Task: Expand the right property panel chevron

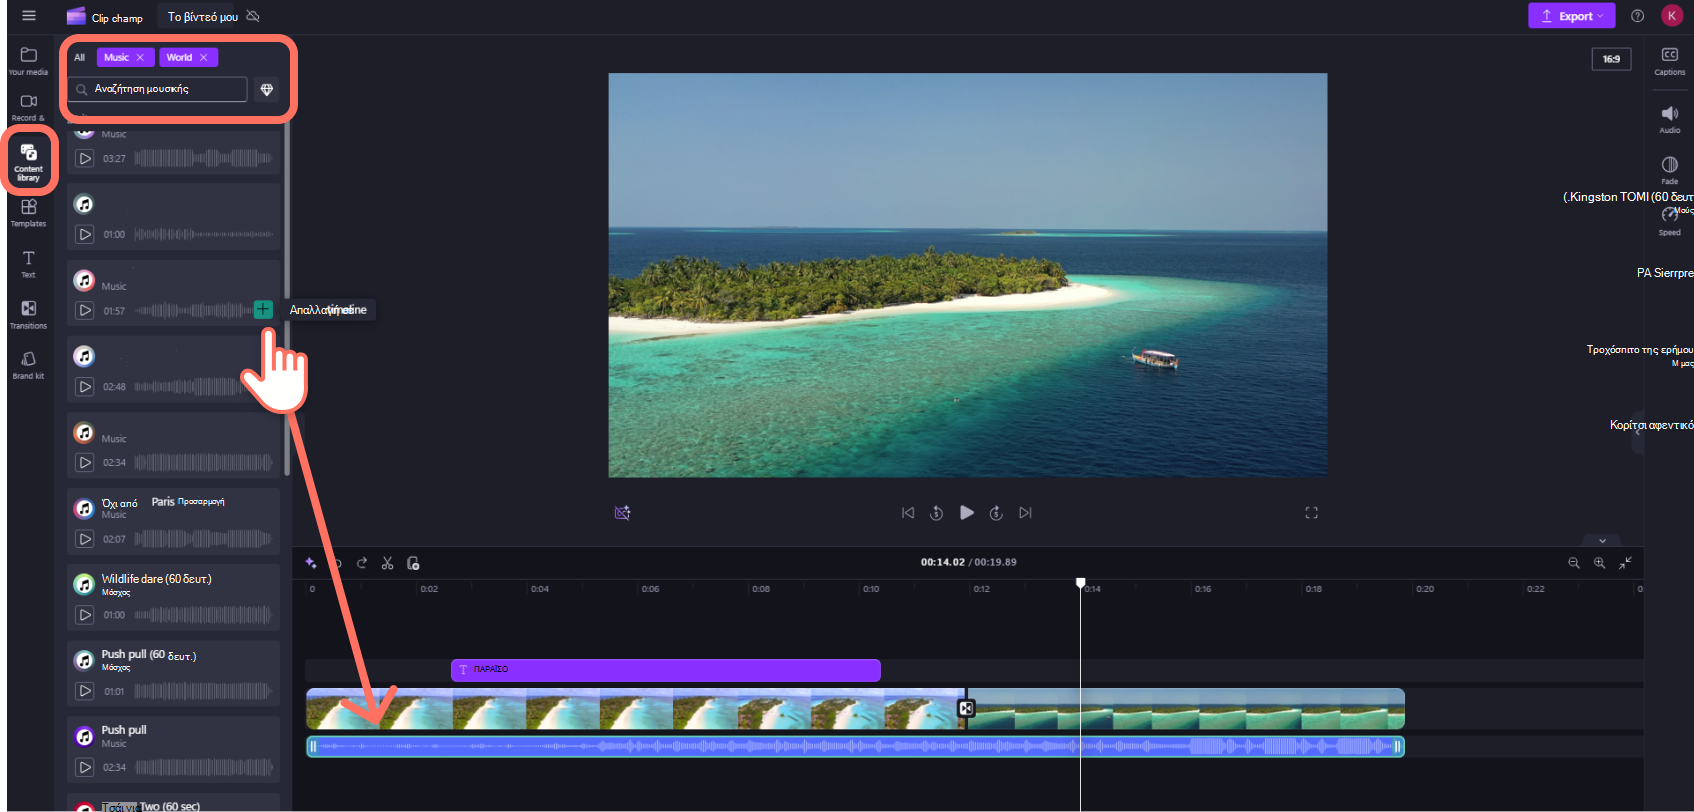Action: tap(1637, 432)
